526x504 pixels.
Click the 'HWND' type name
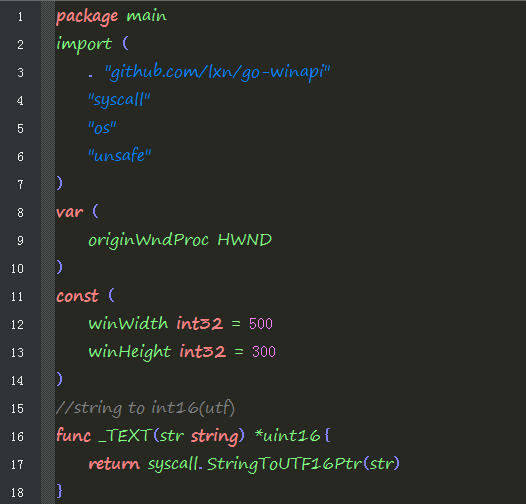pos(245,240)
